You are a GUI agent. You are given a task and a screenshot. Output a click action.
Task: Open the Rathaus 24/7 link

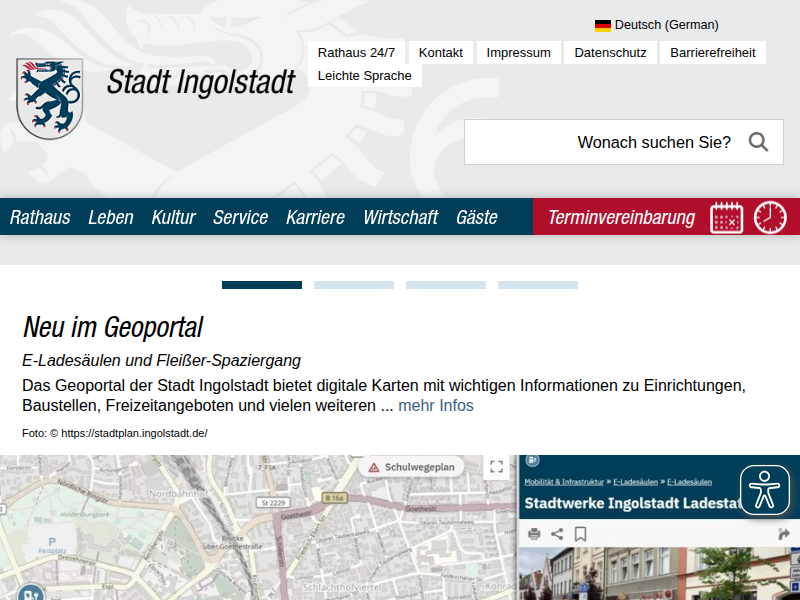356,53
